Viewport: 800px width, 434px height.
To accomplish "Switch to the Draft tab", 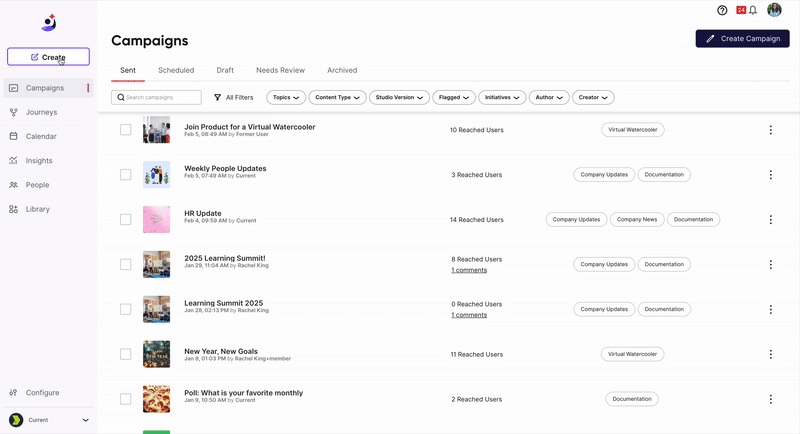I will (225, 70).
